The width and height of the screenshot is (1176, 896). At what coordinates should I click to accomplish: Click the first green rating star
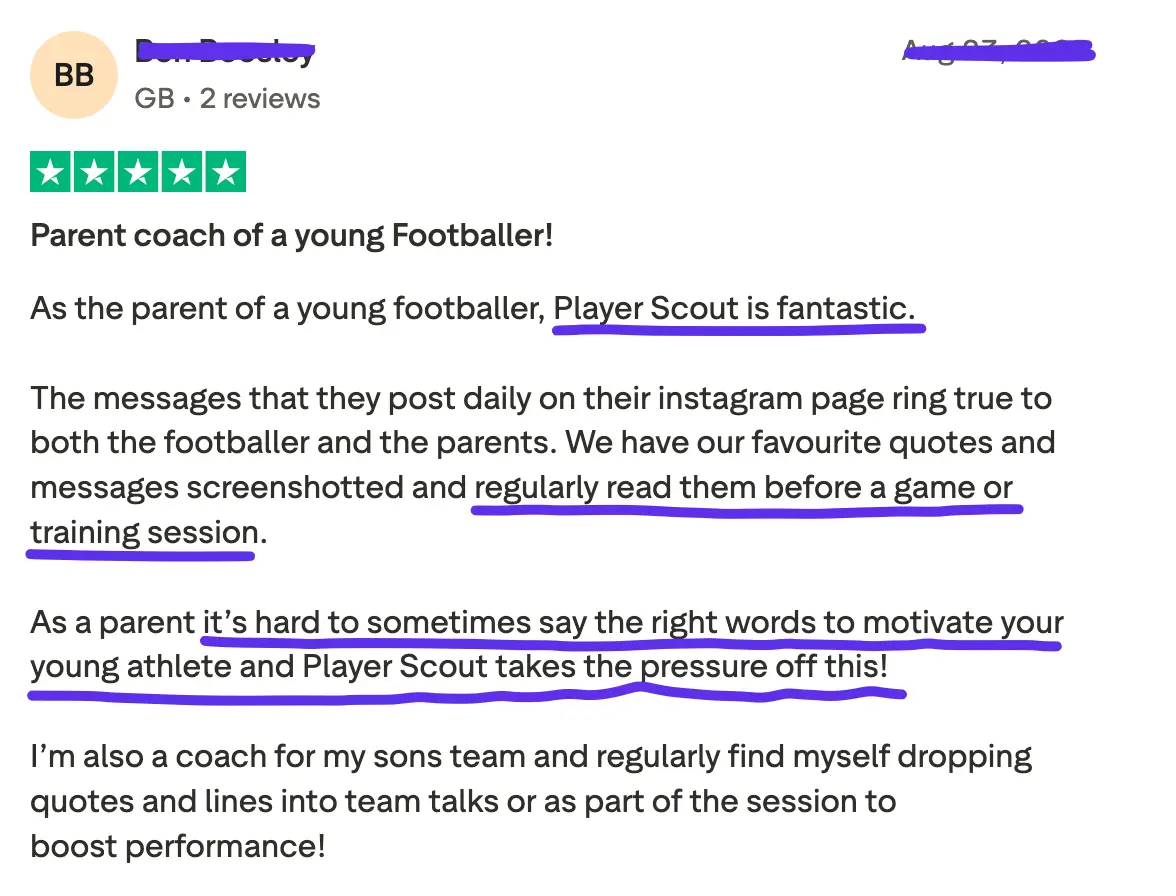click(x=50, y=172)
